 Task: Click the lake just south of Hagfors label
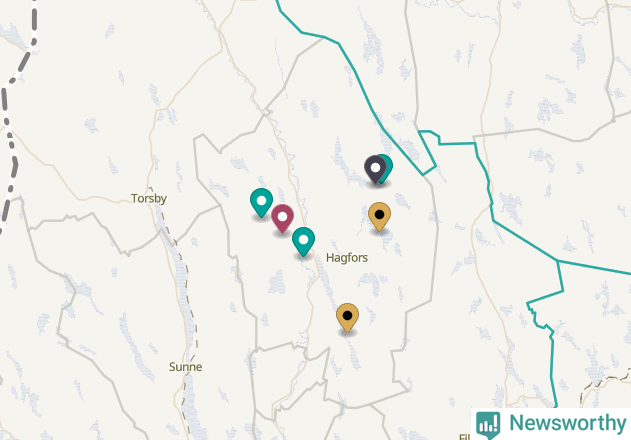[372, 282]
